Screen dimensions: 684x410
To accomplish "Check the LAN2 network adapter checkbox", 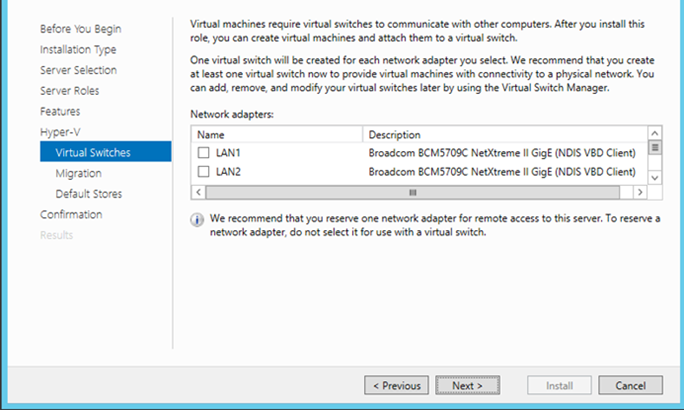I will coord(203,171).
